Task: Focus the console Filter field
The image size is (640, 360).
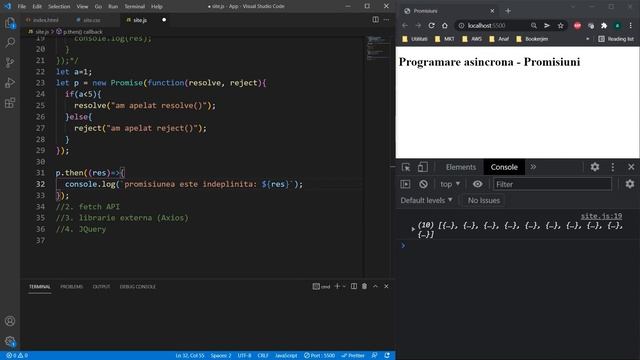Action: click(552, 184)
